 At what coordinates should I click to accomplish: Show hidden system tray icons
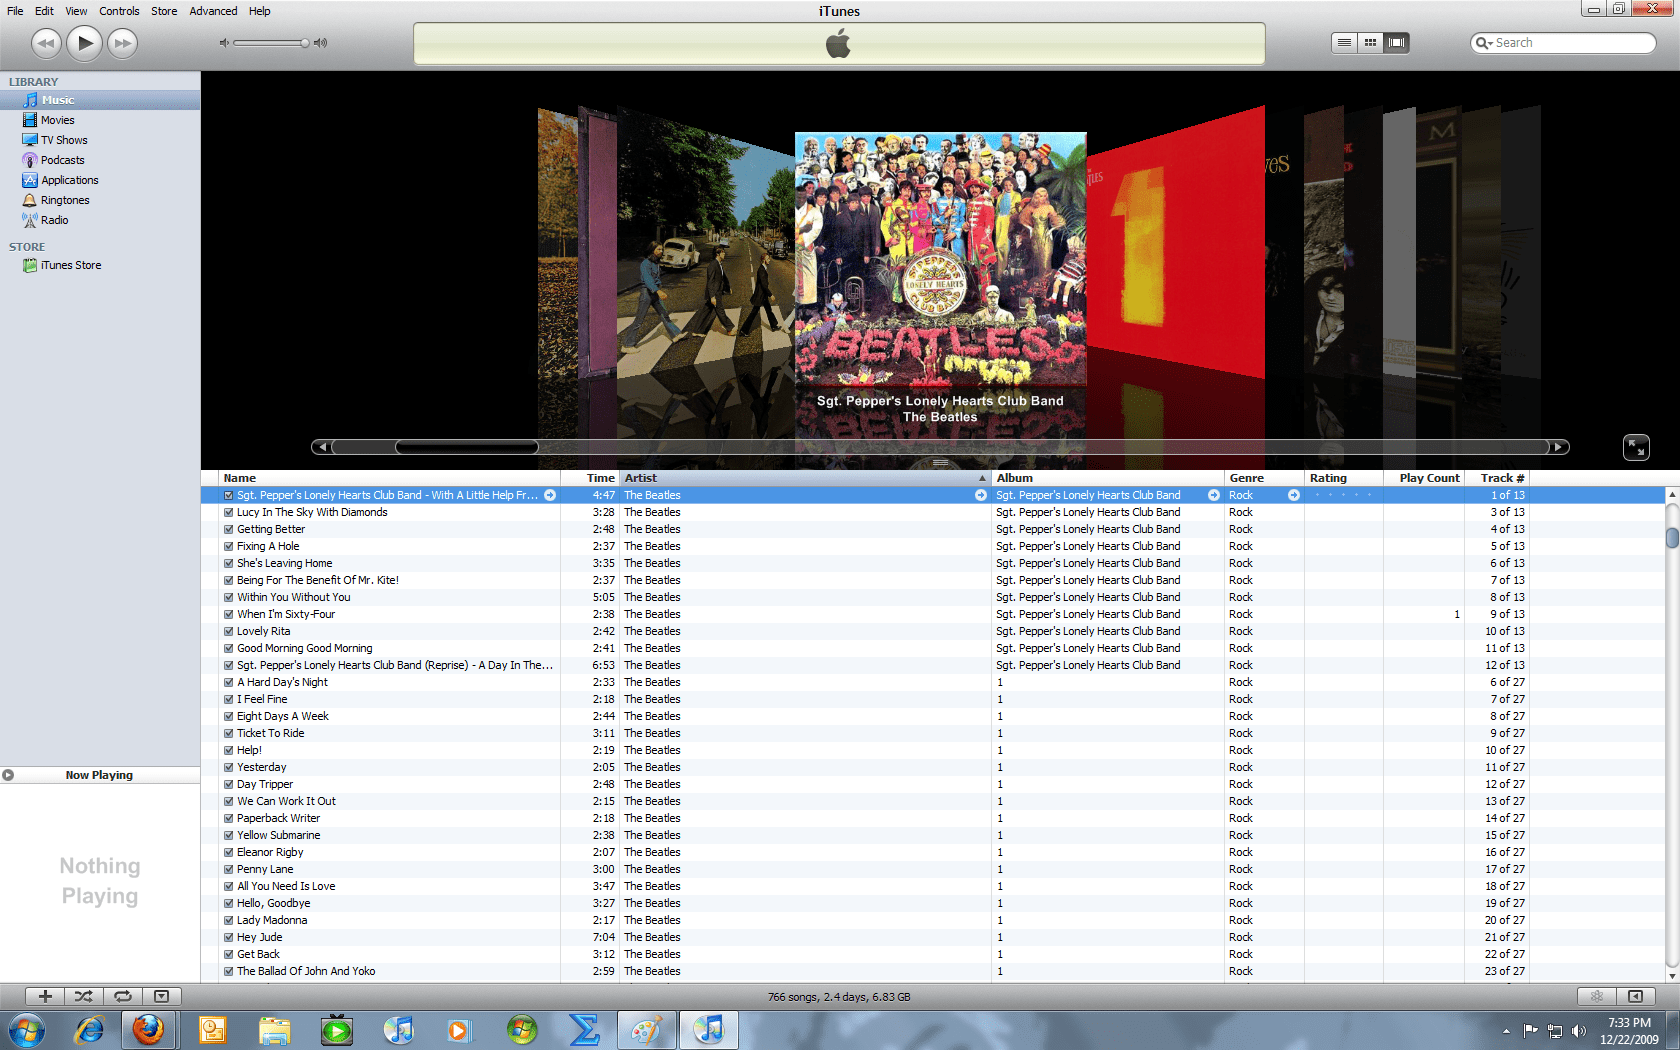pyautogui.click(x=1506, y=1031)
